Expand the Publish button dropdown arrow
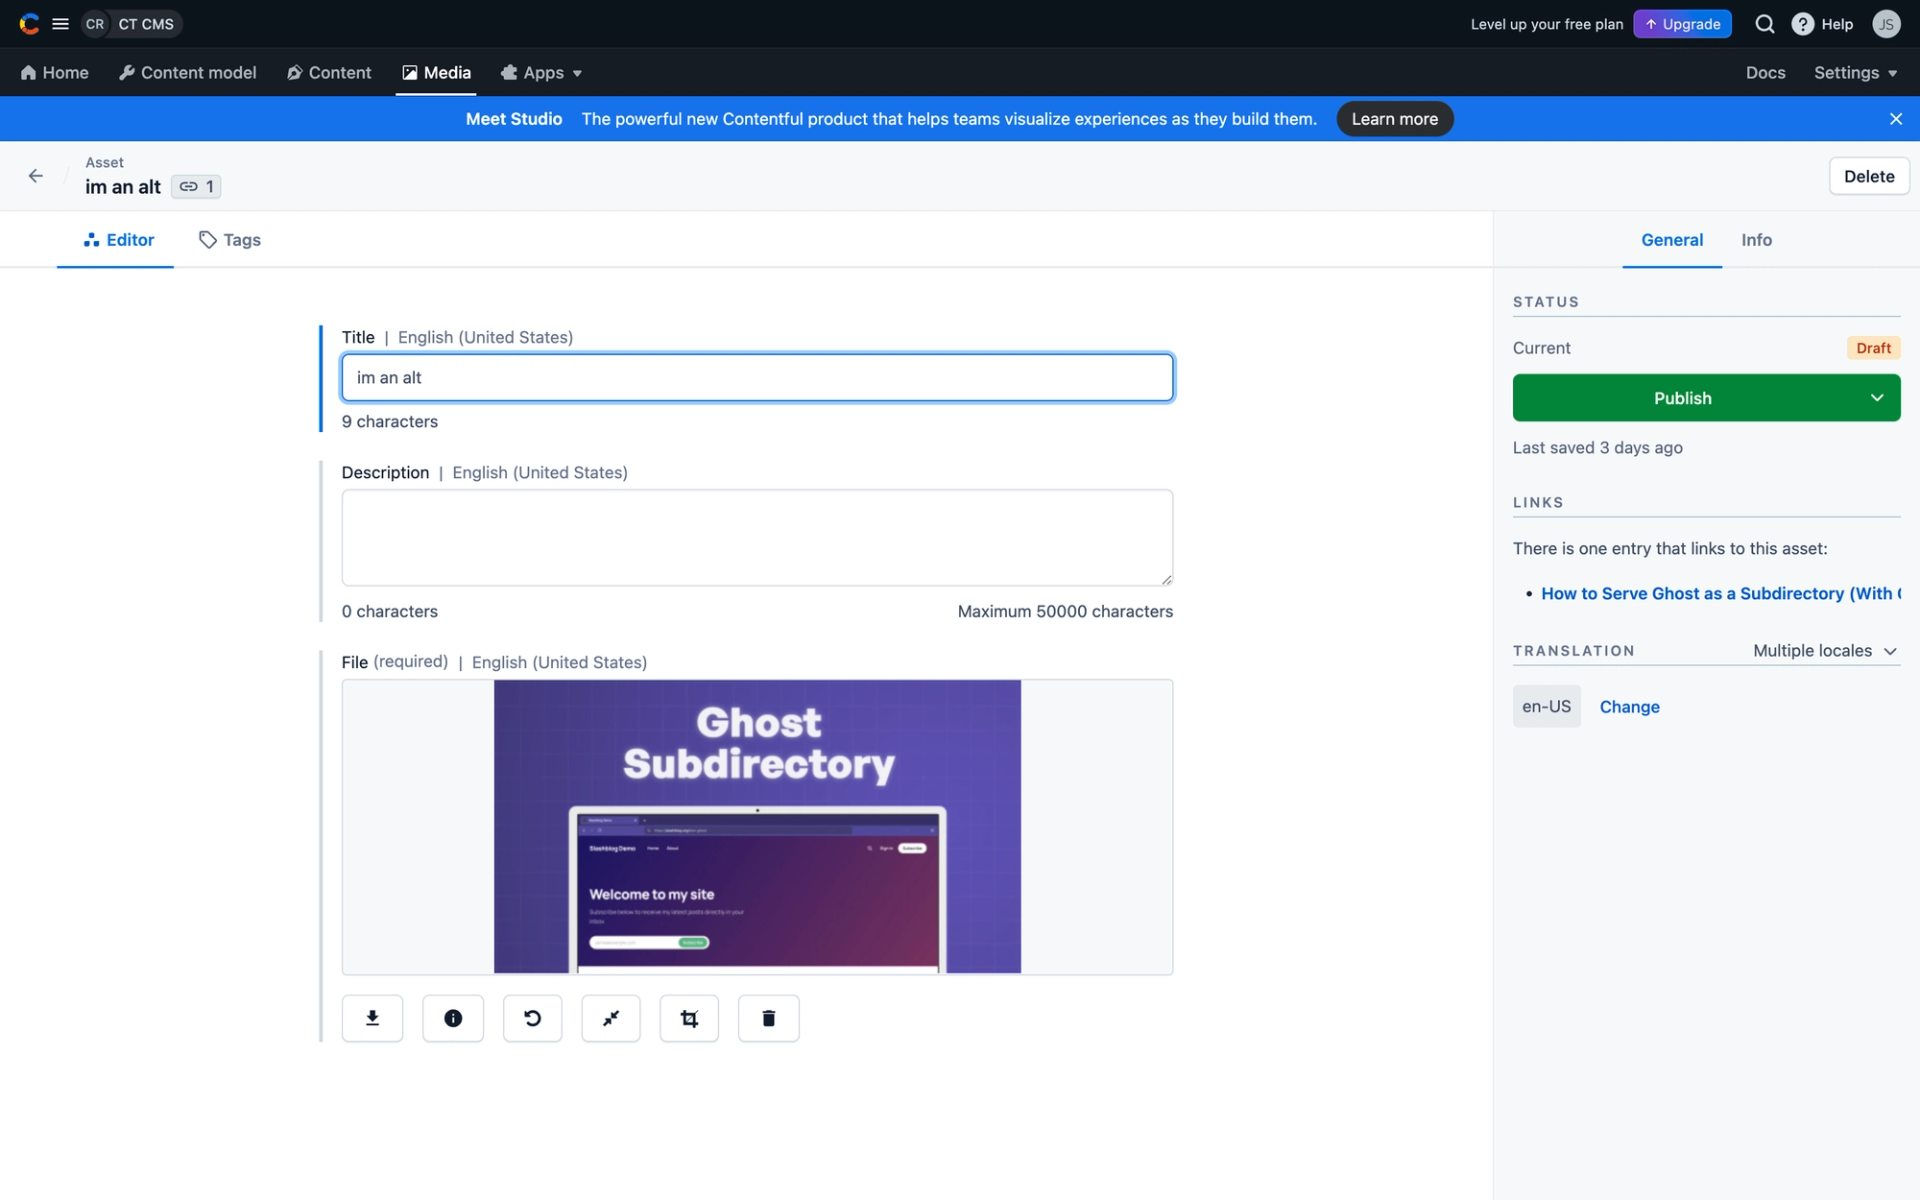 pos(1877,398)
